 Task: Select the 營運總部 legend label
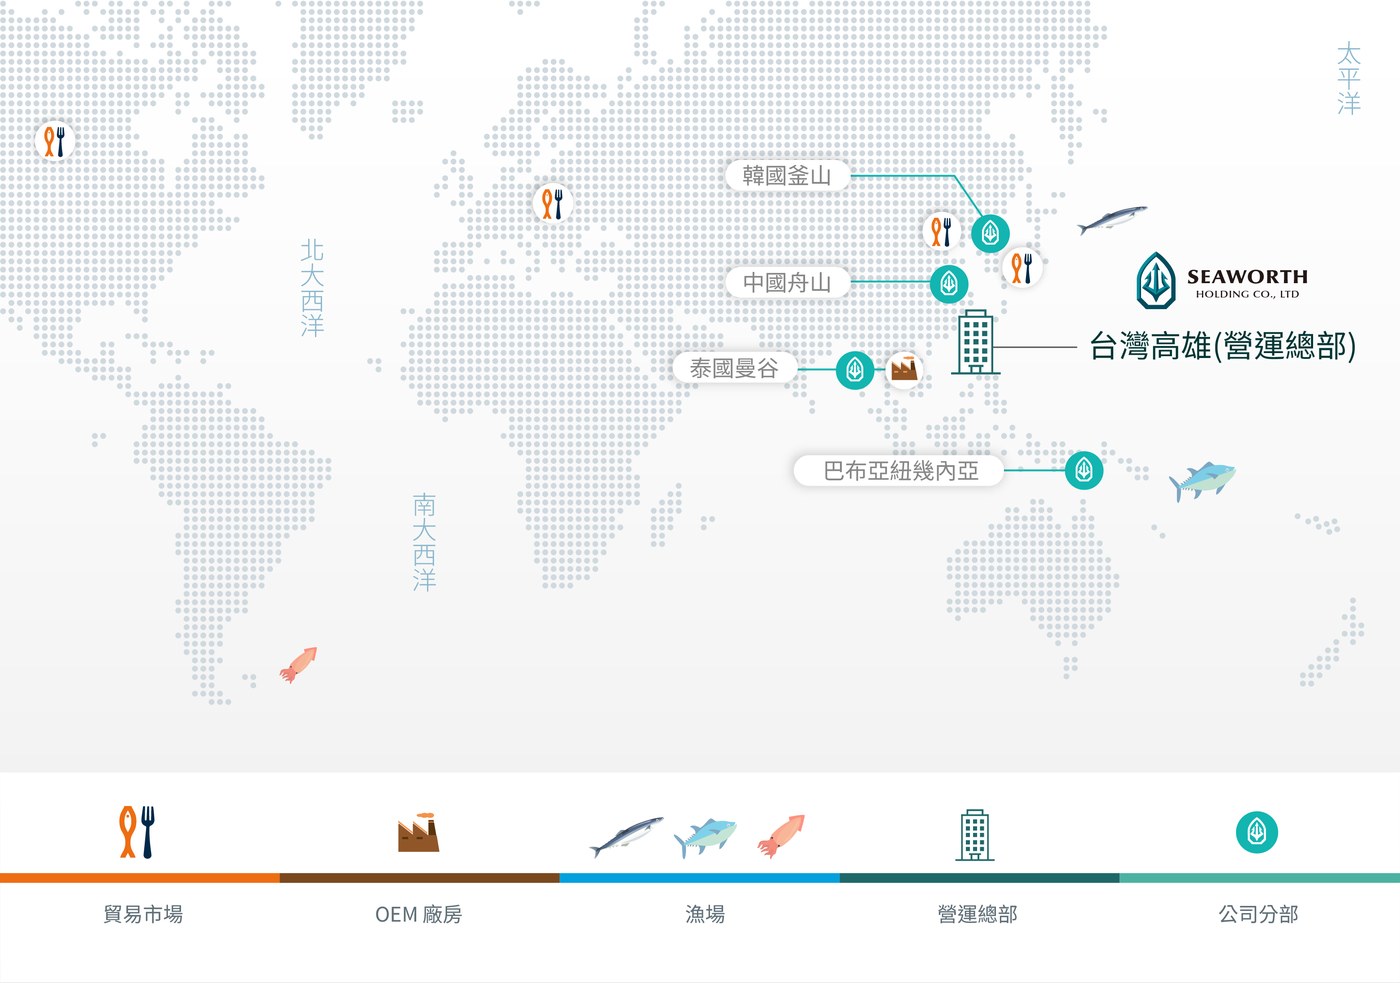point(977,914)
